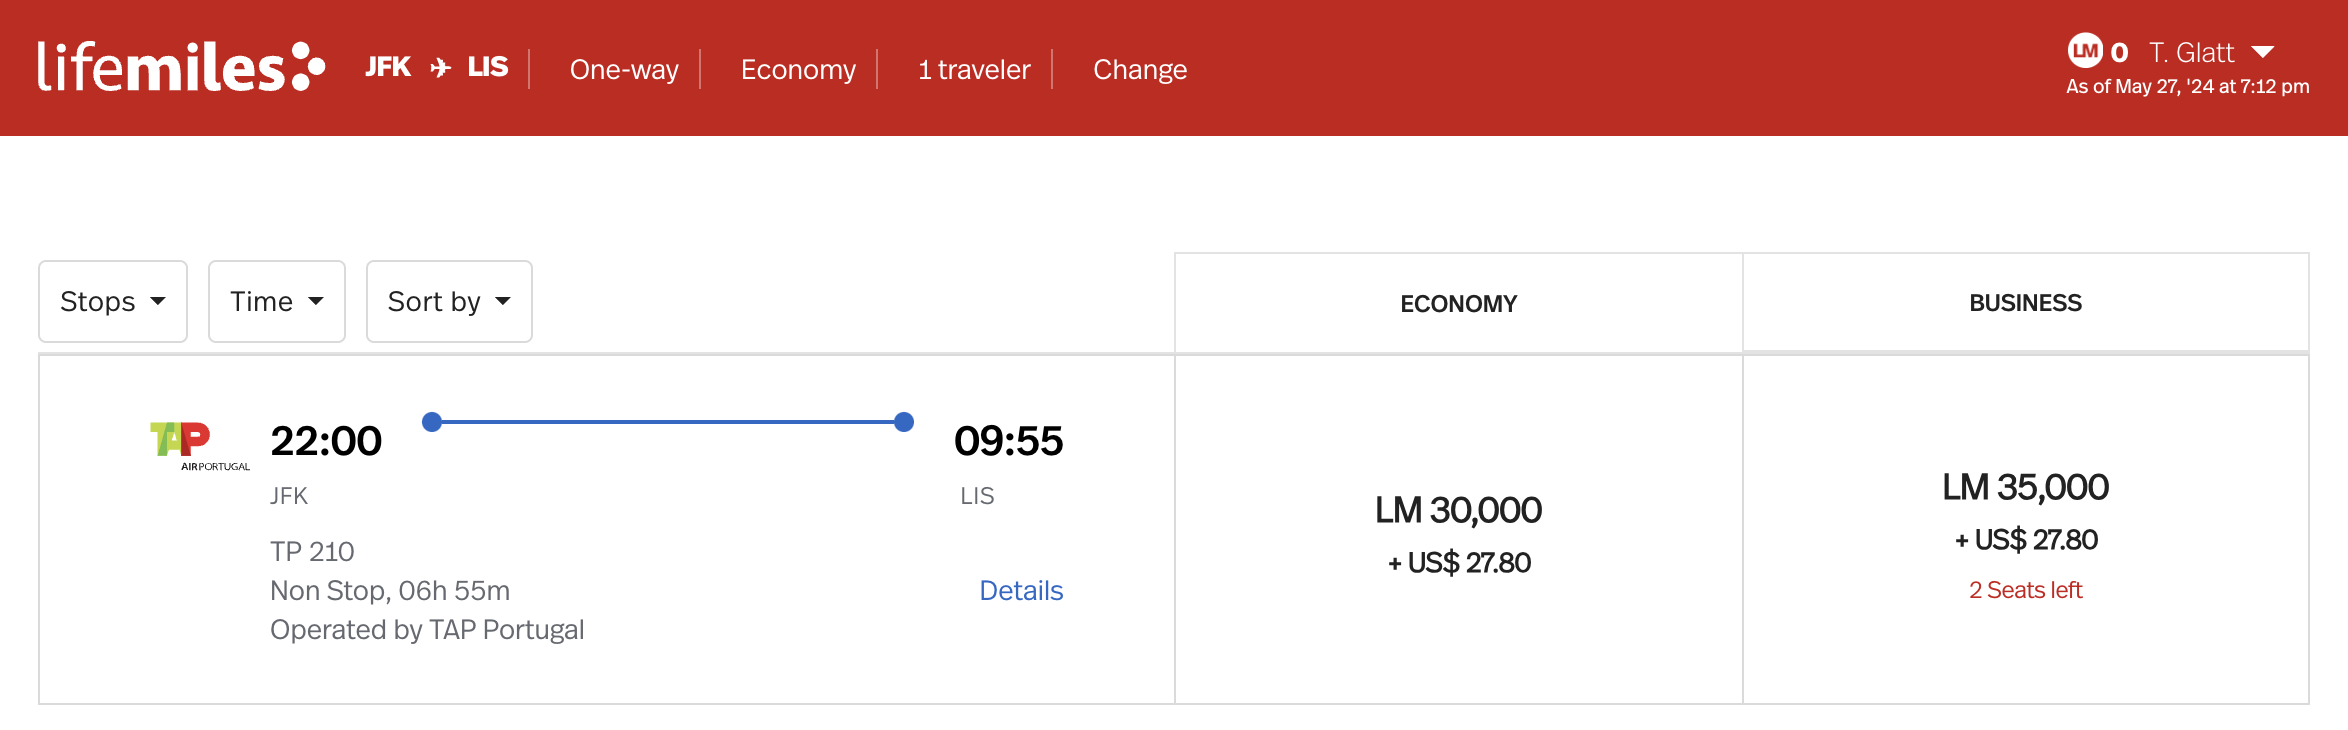The height and width of the screenshot is (730, 2348).
Task: Click the One-way trip type
Action: point(624,69)
